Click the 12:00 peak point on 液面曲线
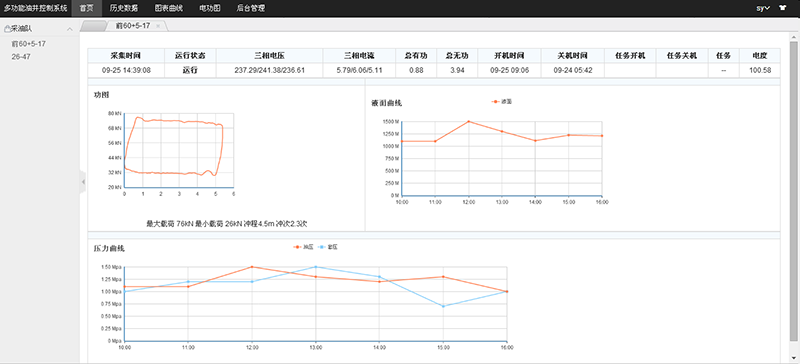The image size is (800, 364). click(x=468, y=122)
